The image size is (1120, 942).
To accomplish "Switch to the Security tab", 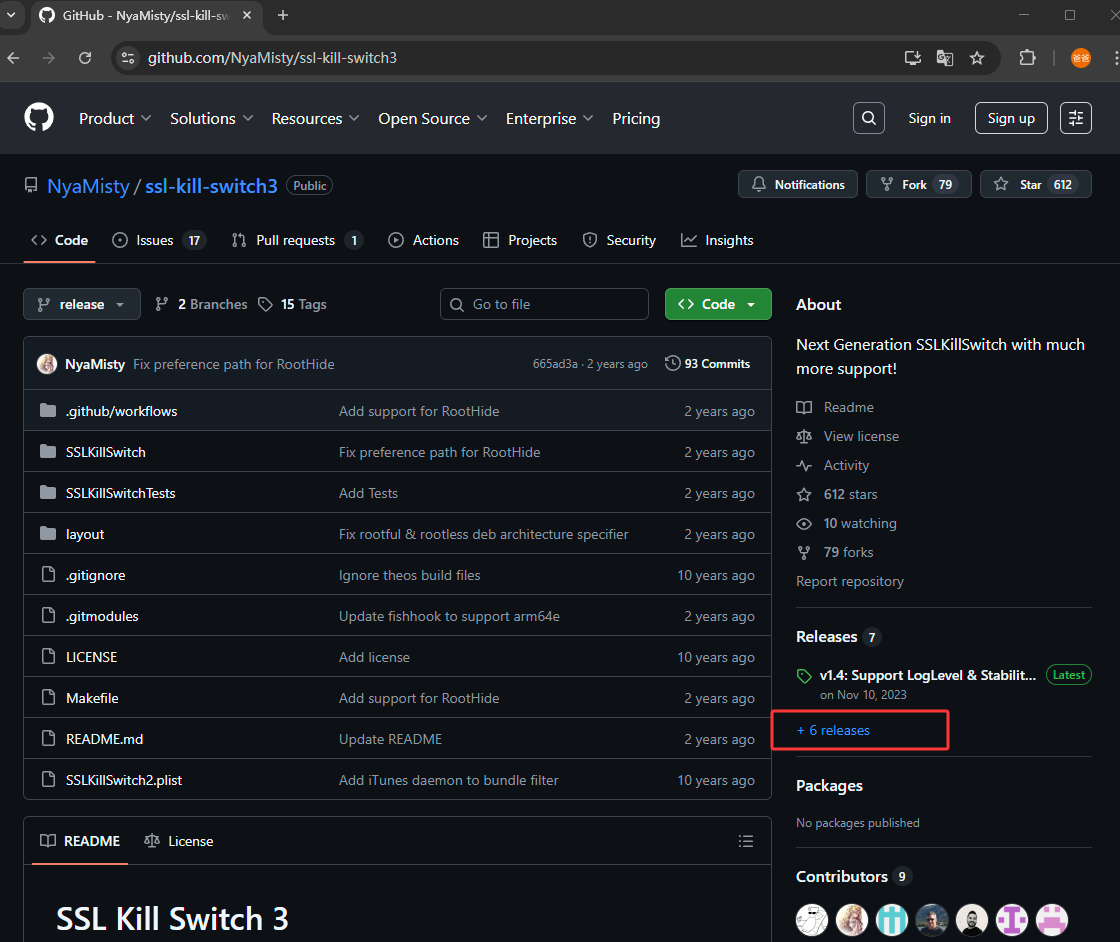I will (619, 241).
